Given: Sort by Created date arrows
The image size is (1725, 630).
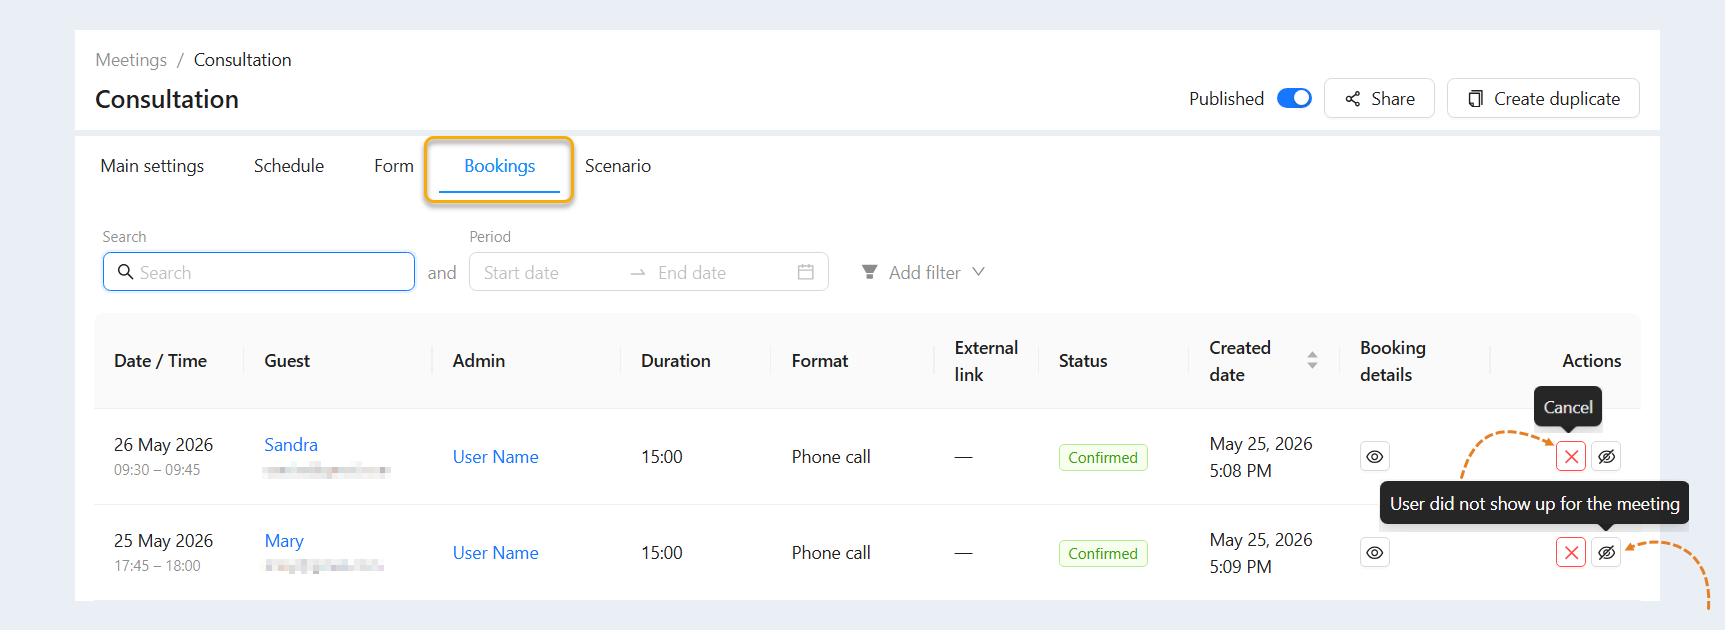Looking at the screenshot, I should click(1312, 360).
